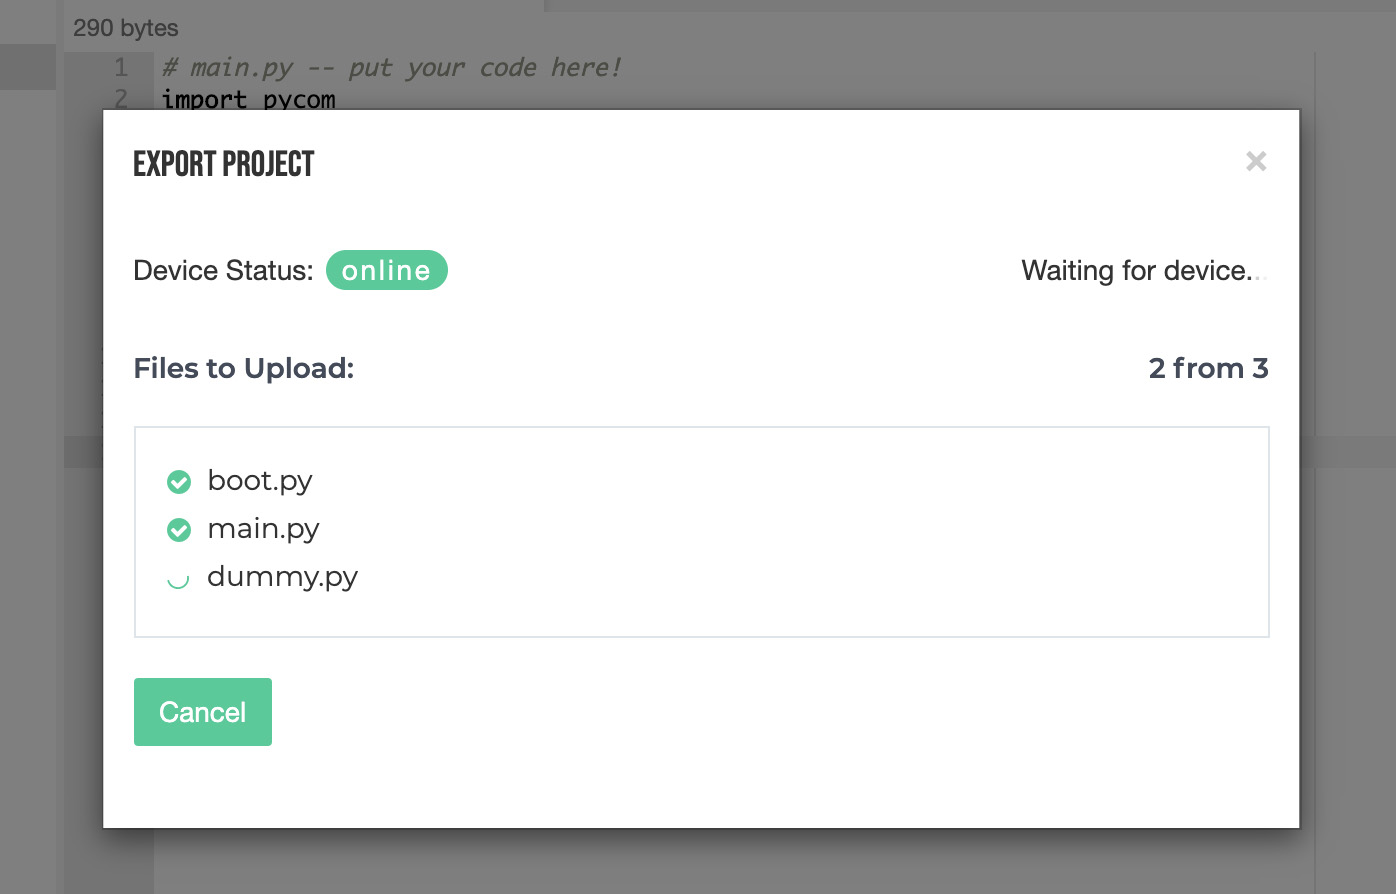Click empty area inside the file list box

[800, 530]
